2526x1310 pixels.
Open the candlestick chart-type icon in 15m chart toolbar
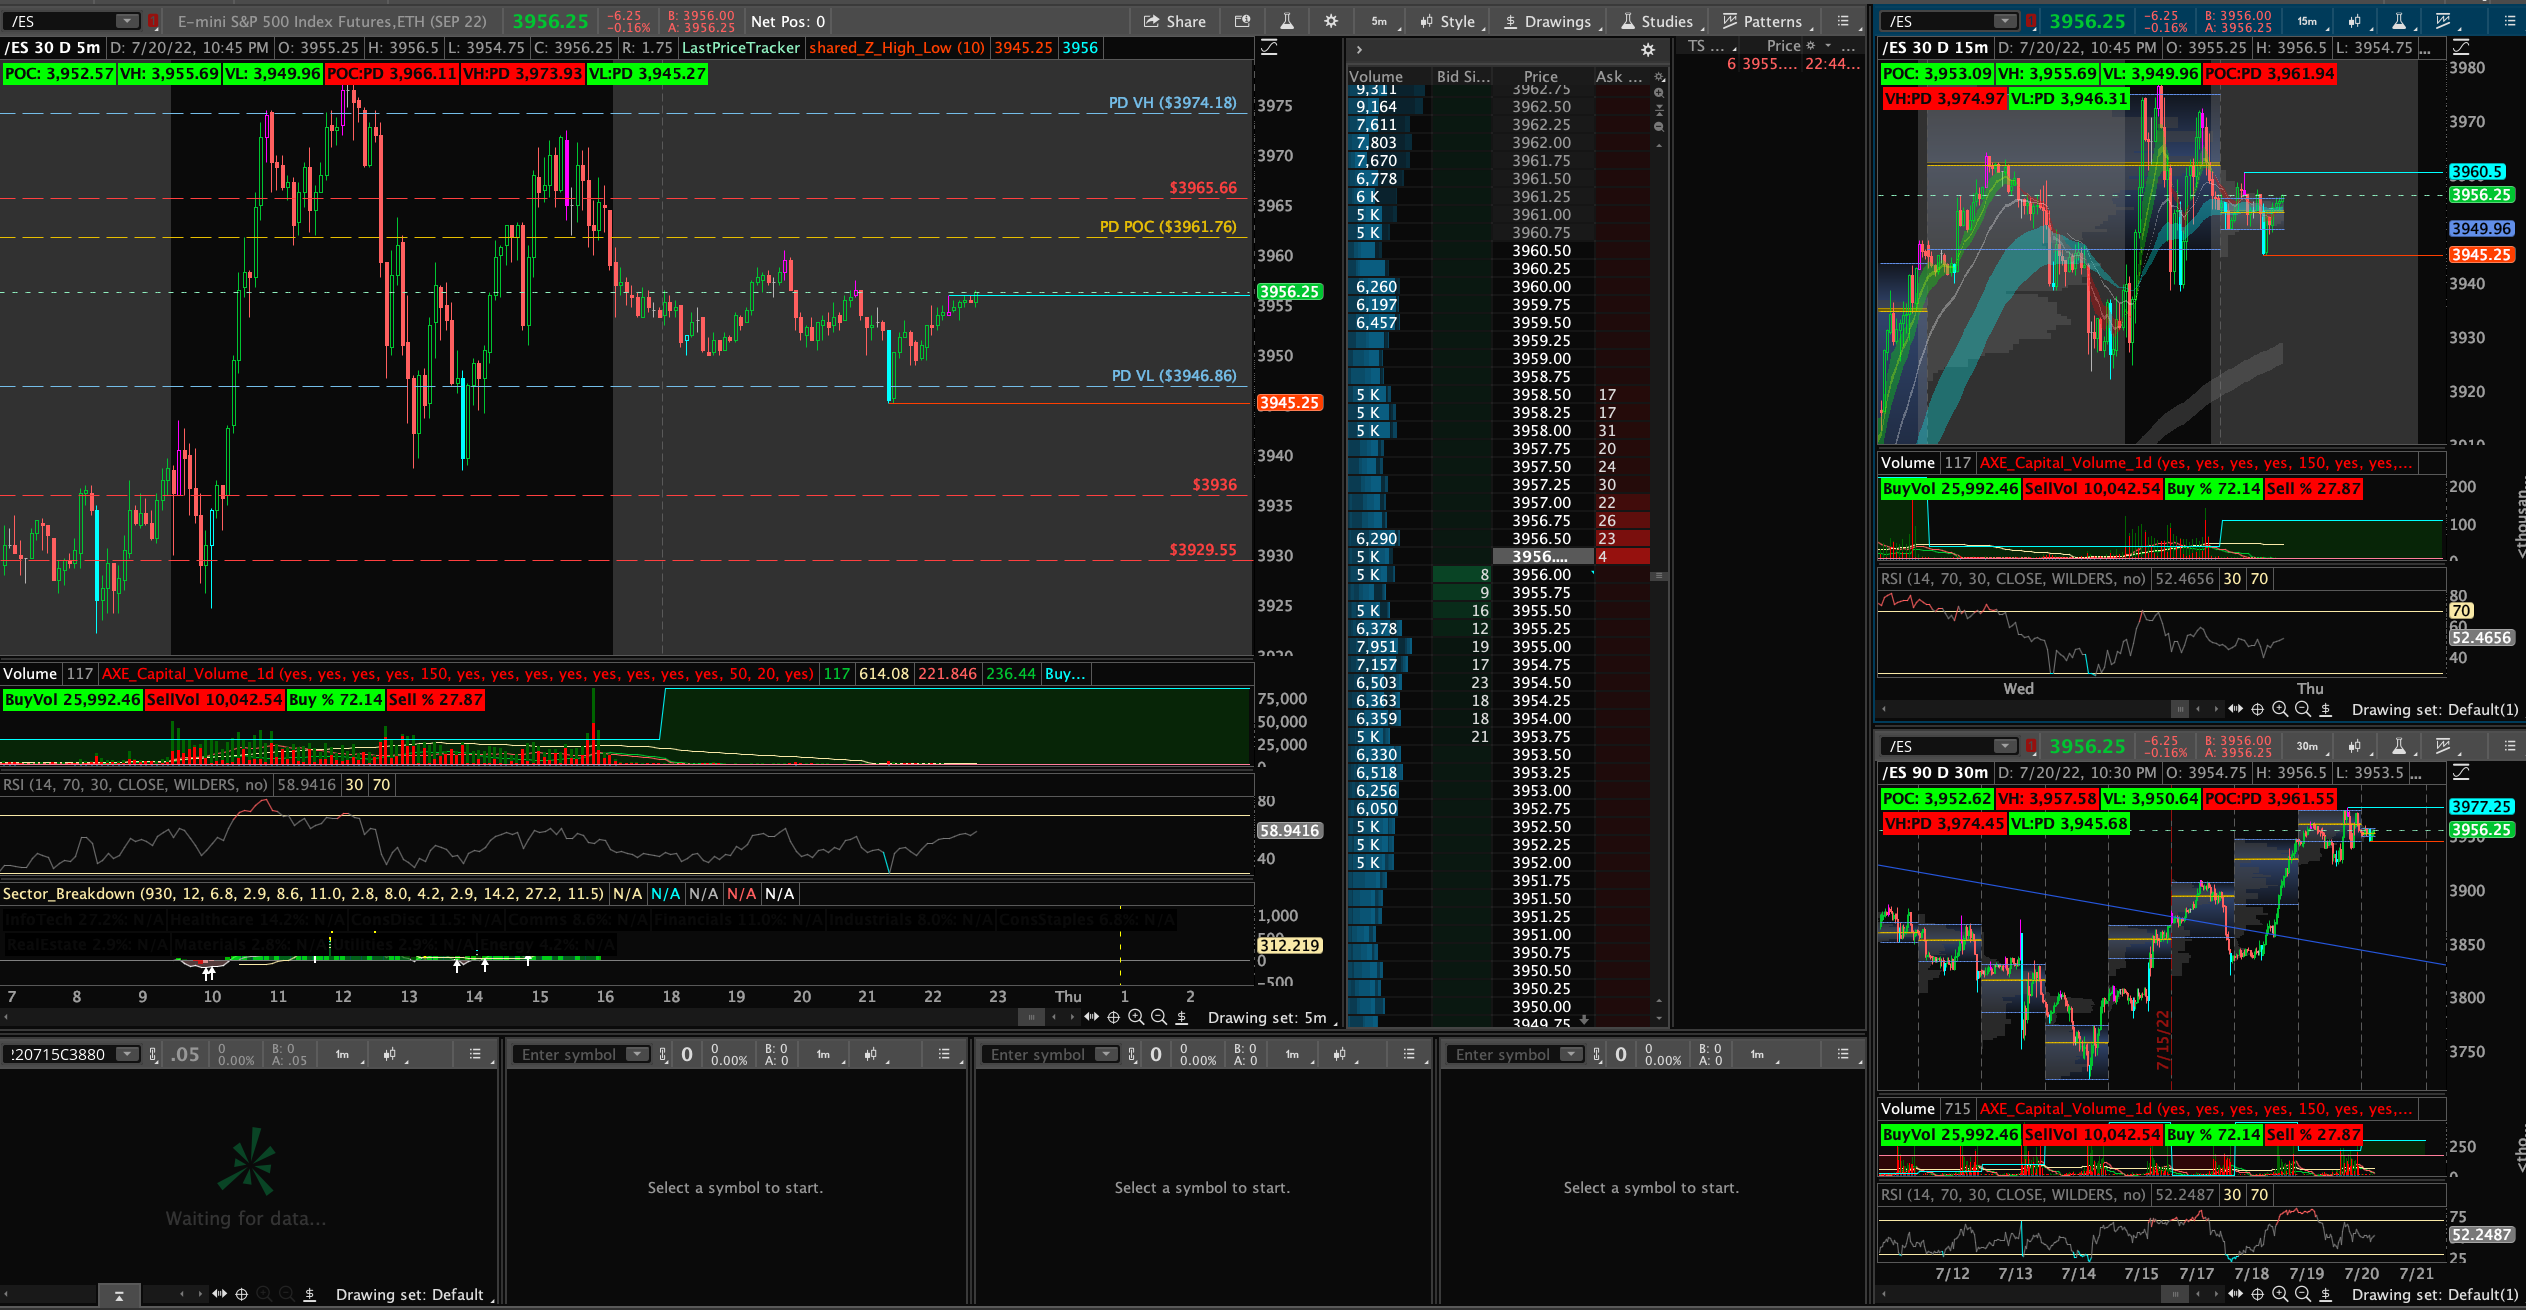tap(2356, 21)
